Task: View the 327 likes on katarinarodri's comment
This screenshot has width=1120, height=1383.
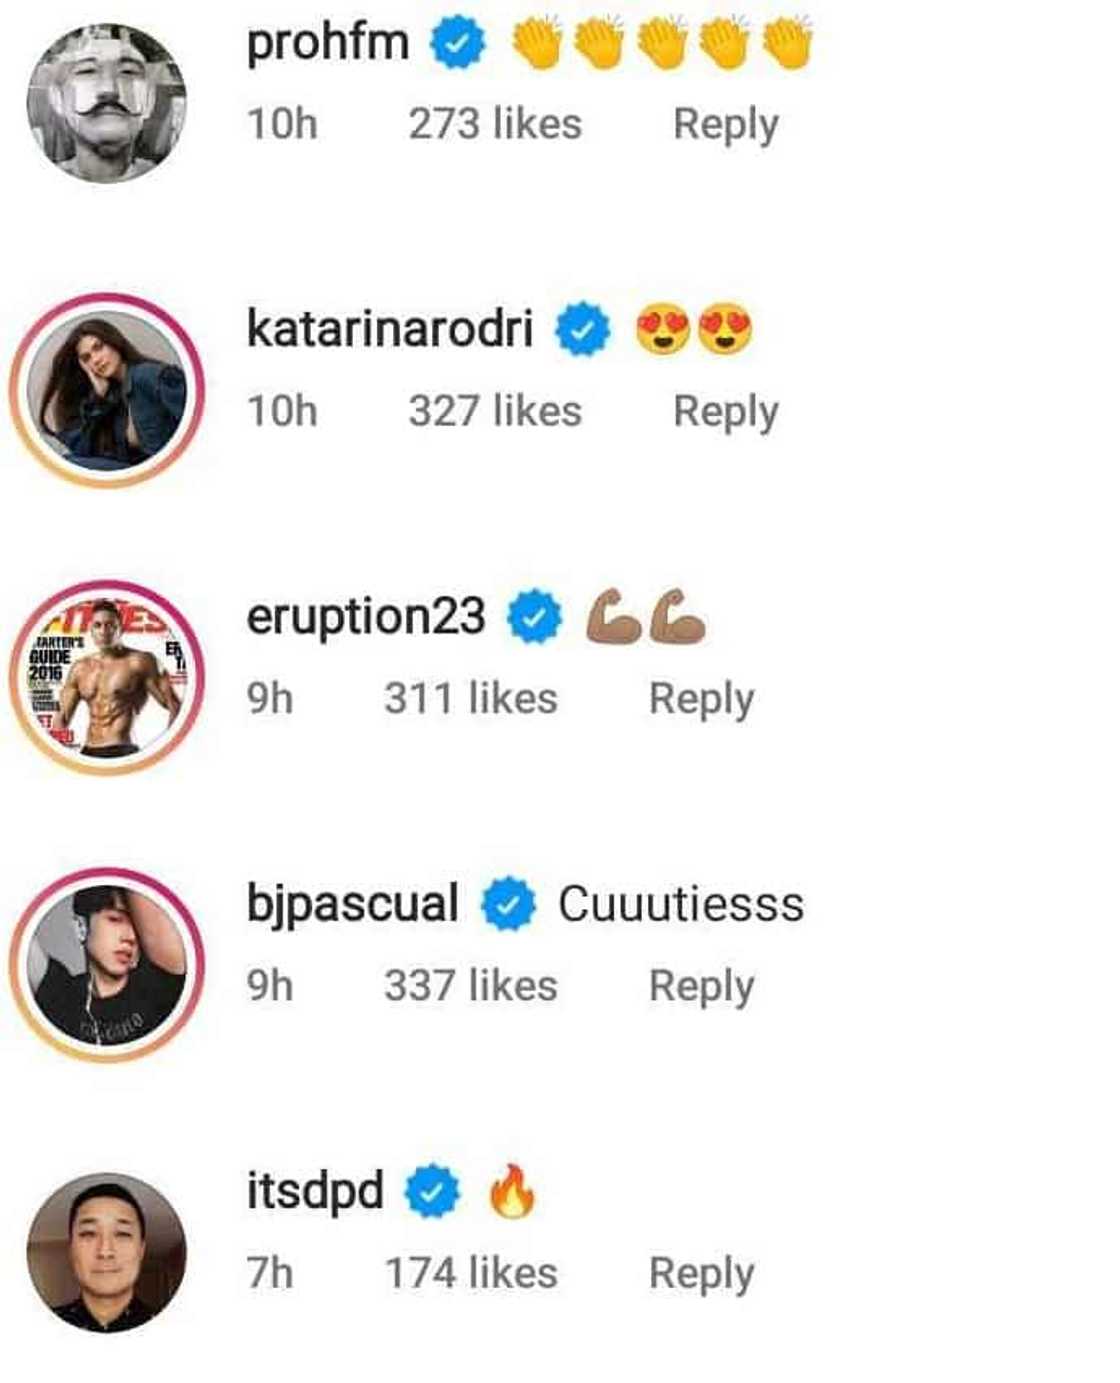Action: [x=496, y=409]
